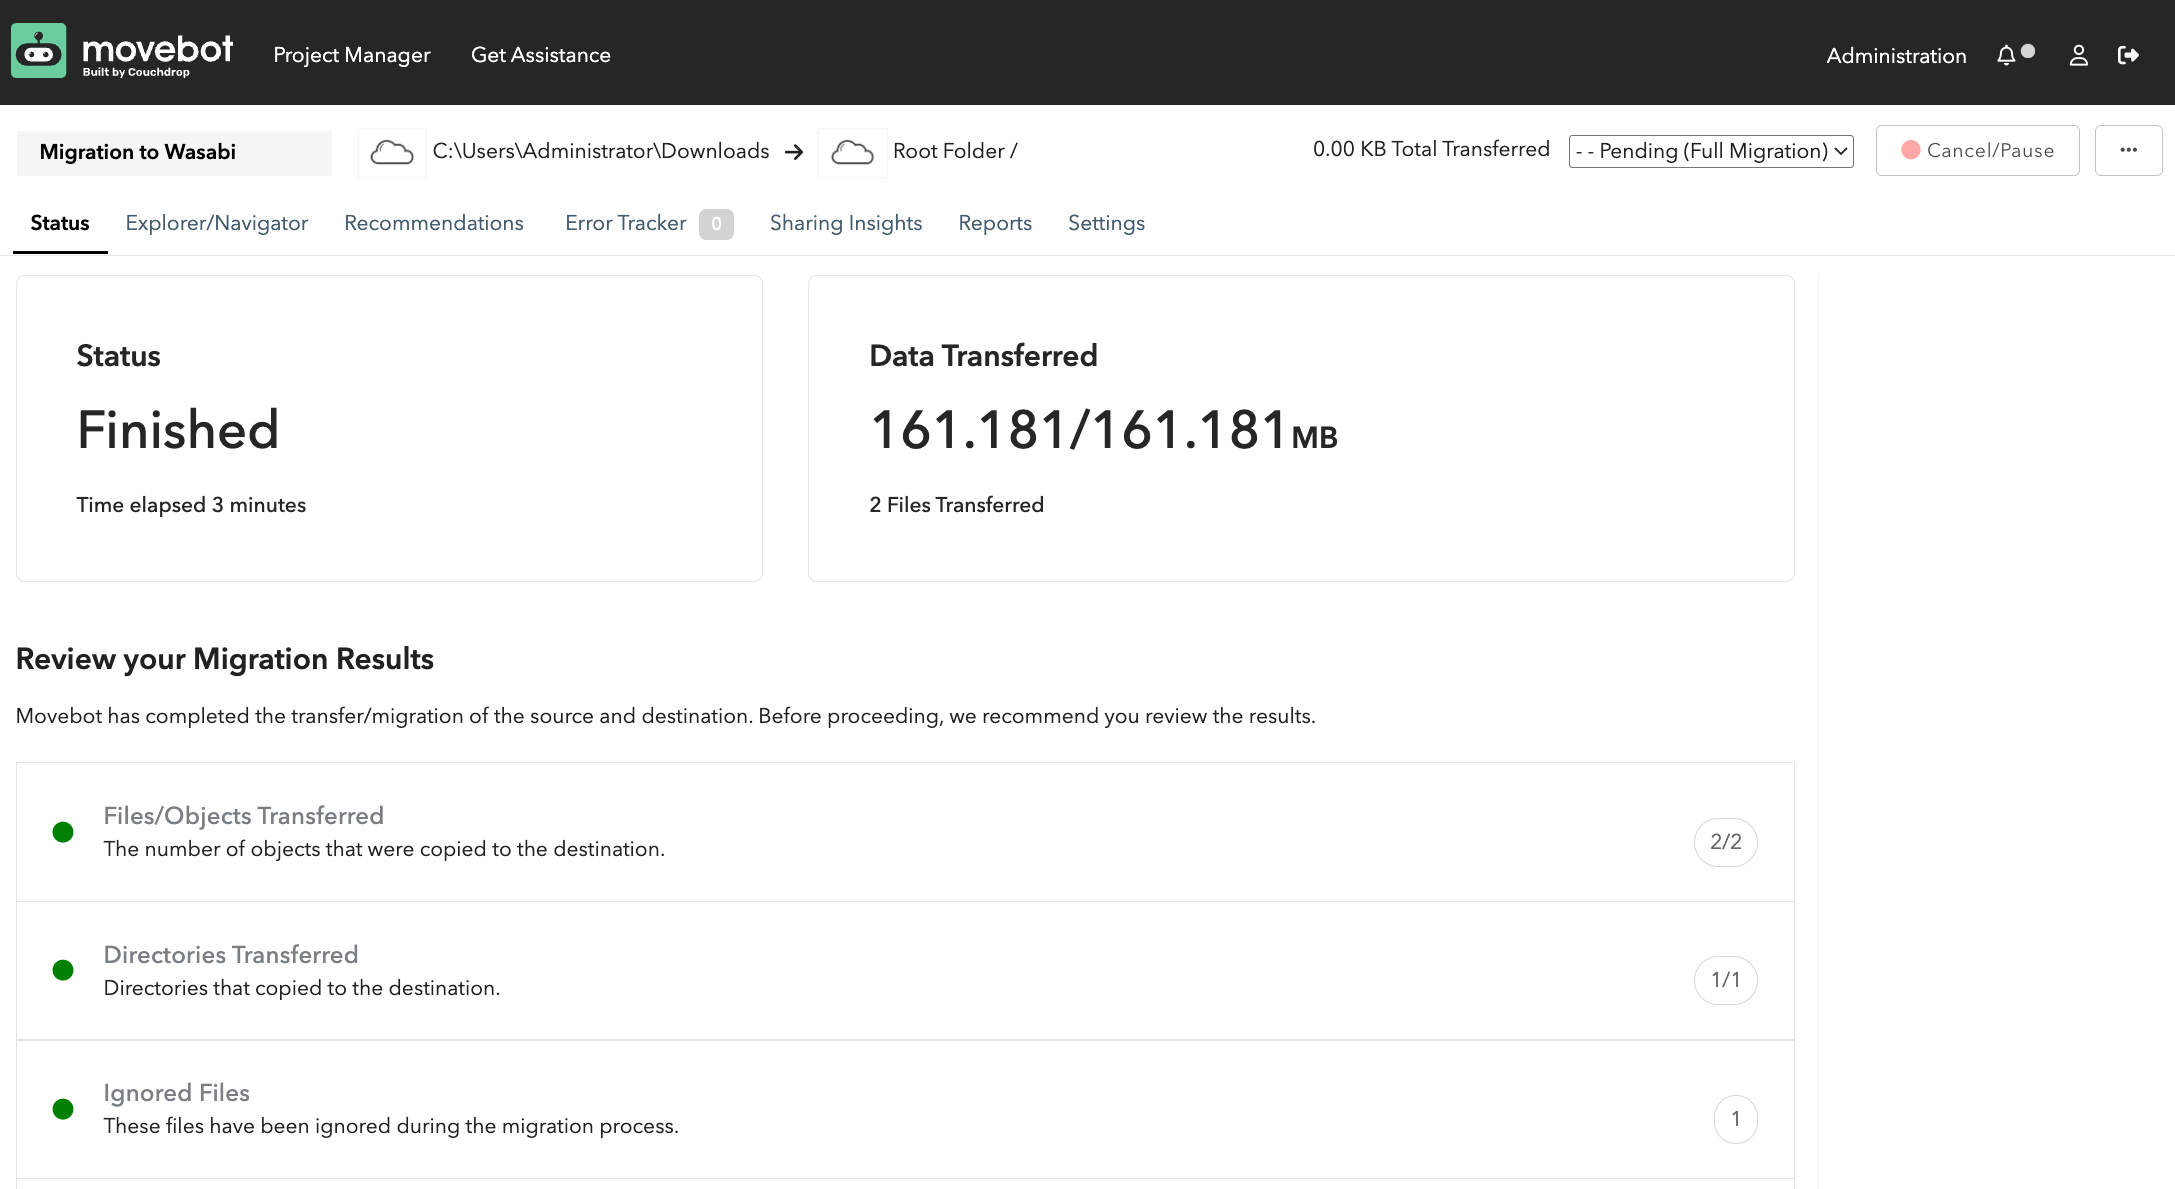Open Get Assistance in top navigation
This screenshot has width=2175, height=1189.
541,55
